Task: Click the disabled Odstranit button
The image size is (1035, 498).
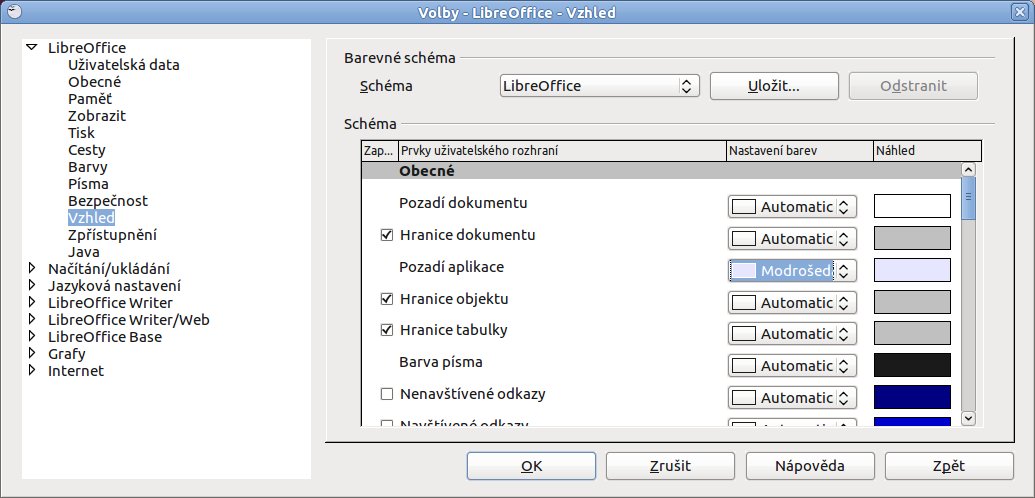Action: coord(913,86)
